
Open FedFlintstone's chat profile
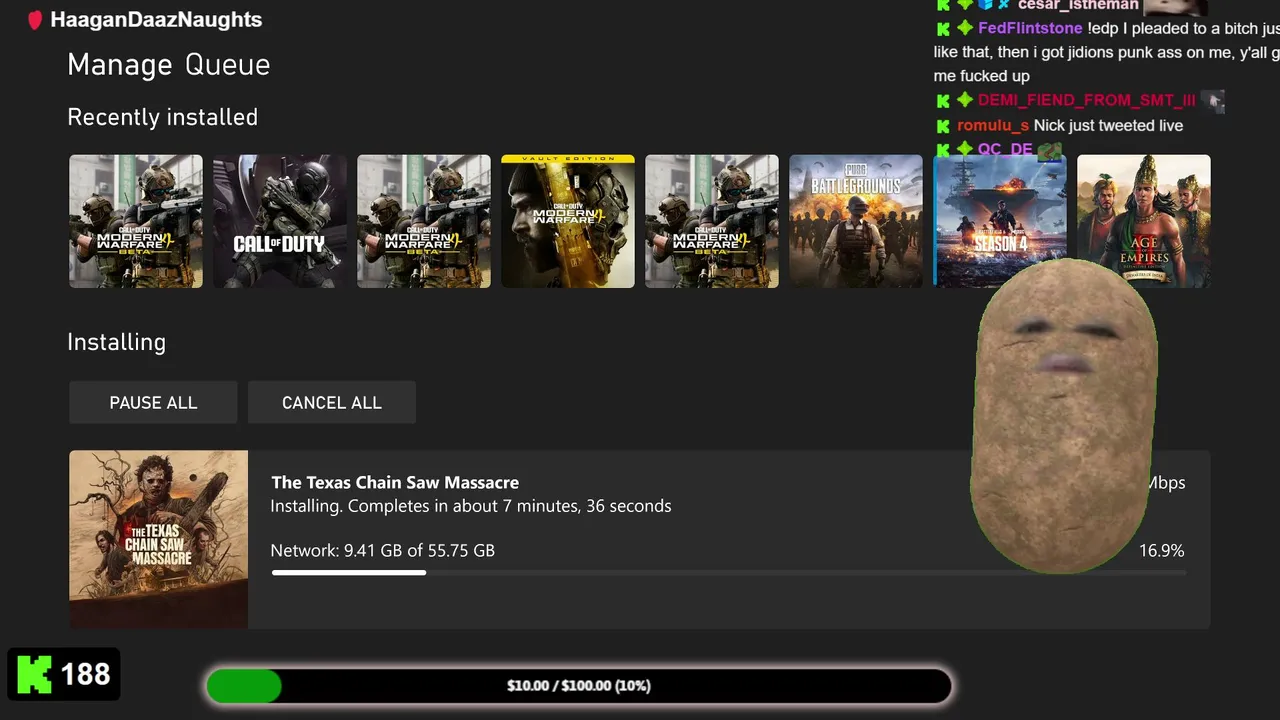[x=1030, y=29]
